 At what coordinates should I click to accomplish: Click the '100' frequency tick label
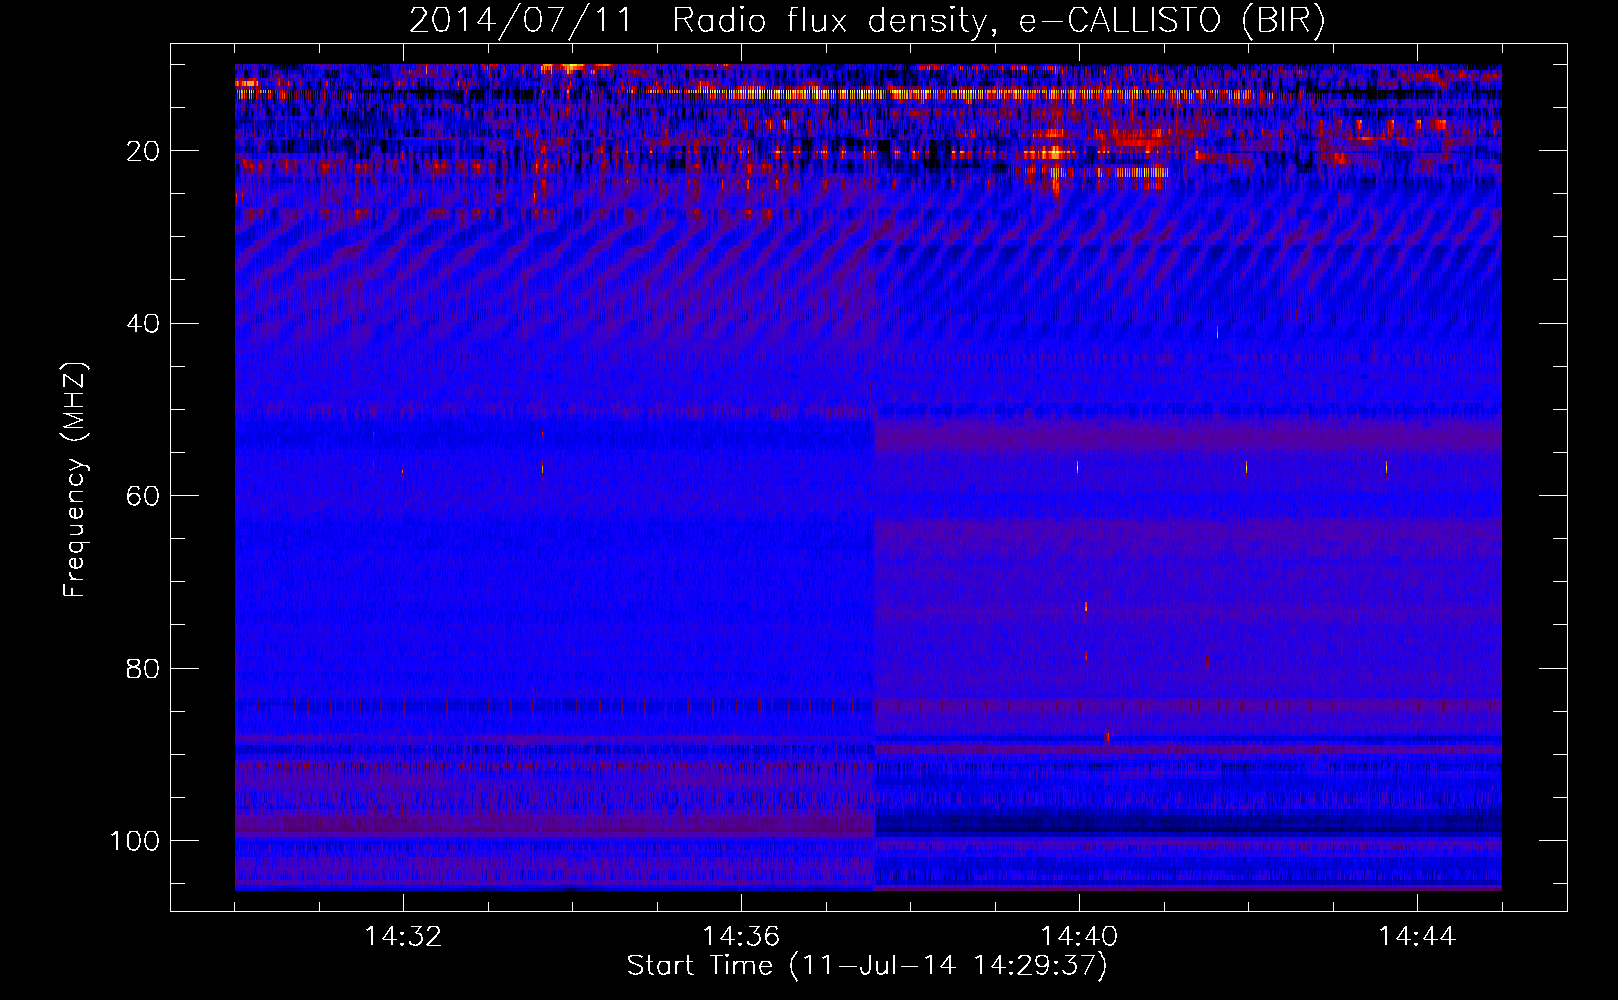135,841
